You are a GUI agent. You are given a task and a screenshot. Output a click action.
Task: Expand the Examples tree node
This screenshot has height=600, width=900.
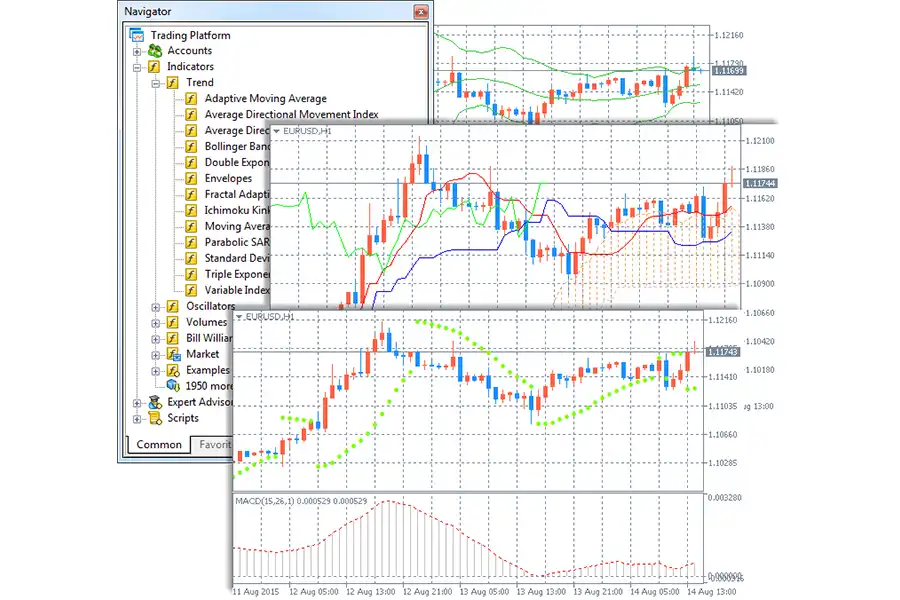[155, 371]
